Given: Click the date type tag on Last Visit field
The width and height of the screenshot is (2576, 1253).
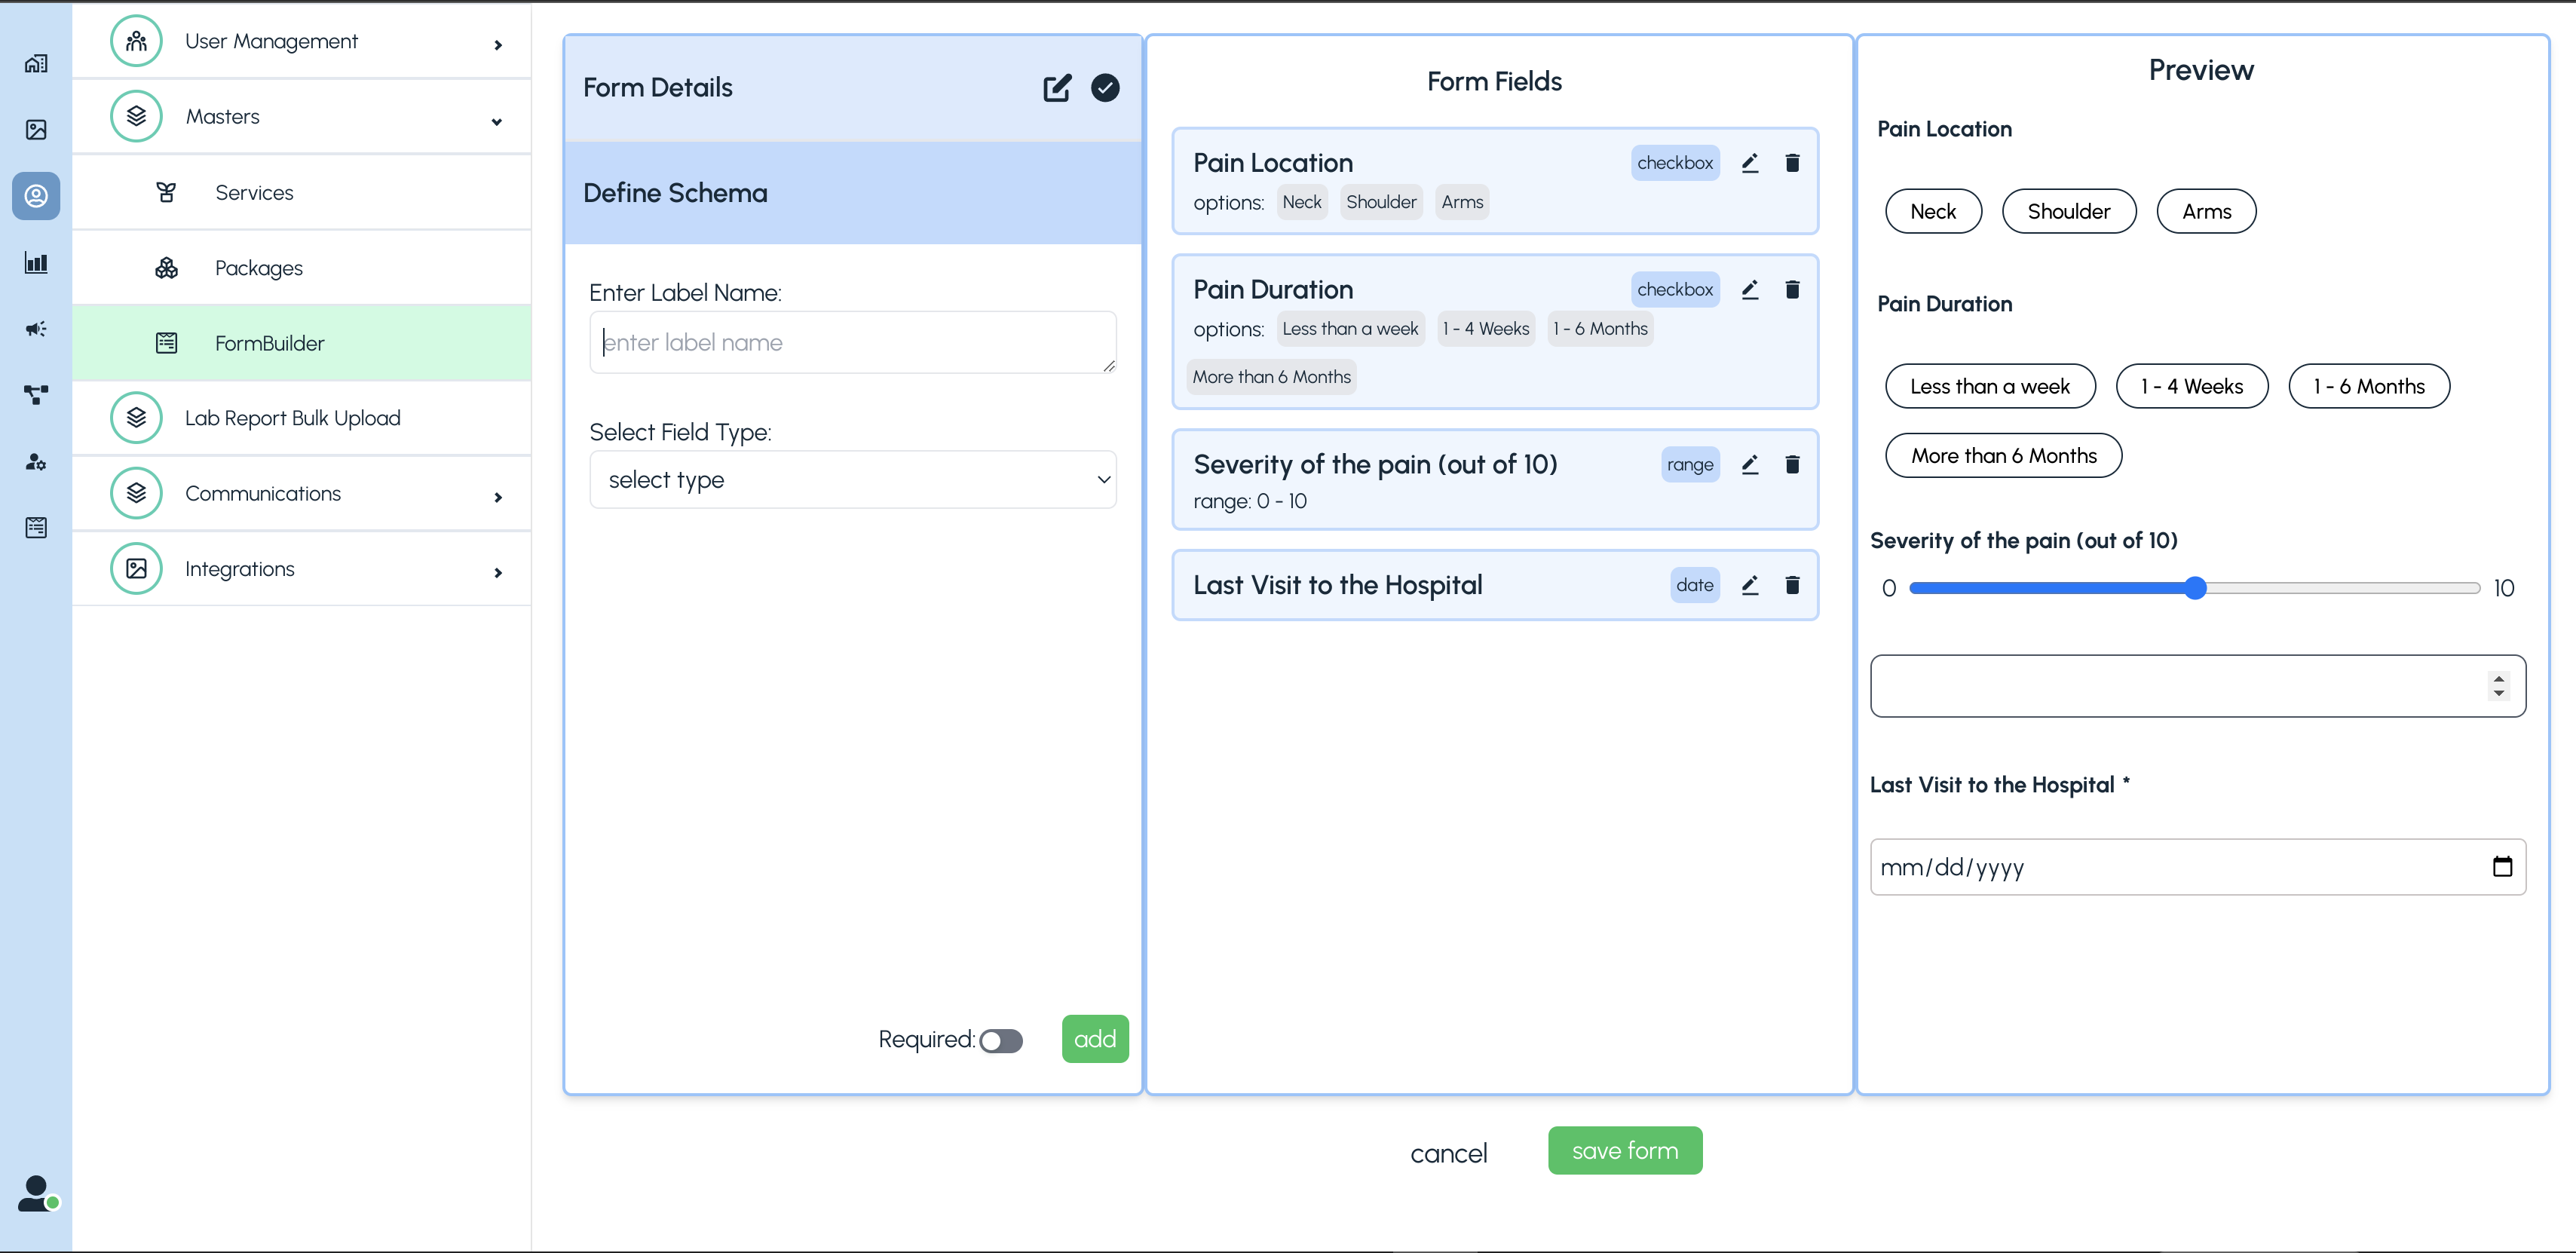Looking at the screenshot, I should click(1695, 586).
